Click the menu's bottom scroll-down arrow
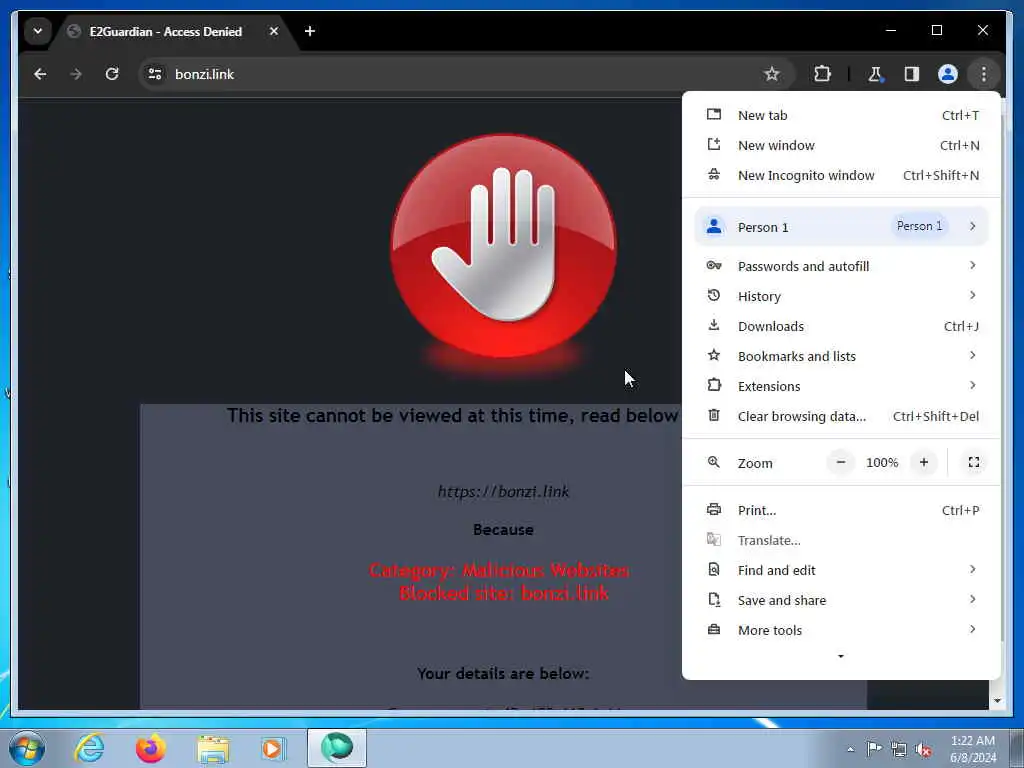Screen dimensions: 1024x768 tap(840, 656)
